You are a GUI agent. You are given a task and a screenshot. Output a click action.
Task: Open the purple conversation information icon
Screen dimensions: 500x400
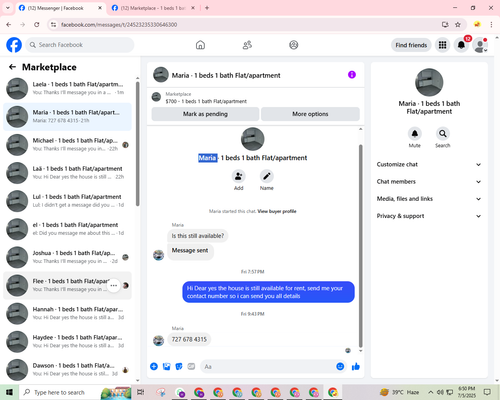[x=352, y=75]
